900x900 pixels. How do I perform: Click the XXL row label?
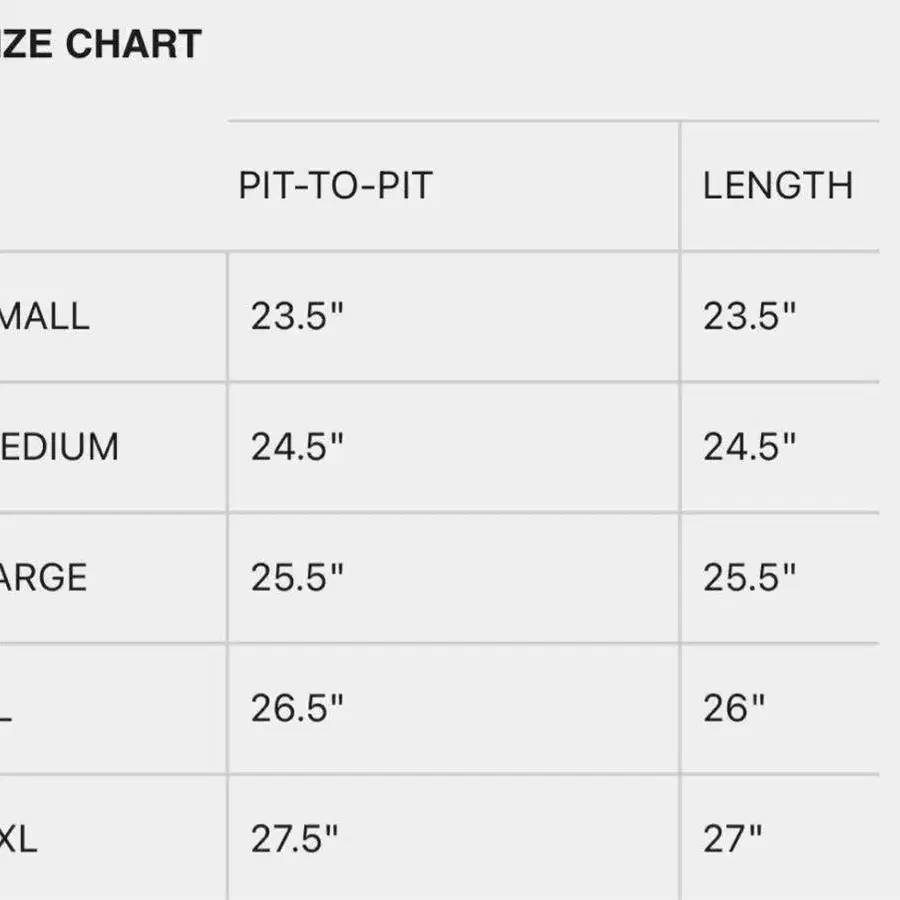18,839
